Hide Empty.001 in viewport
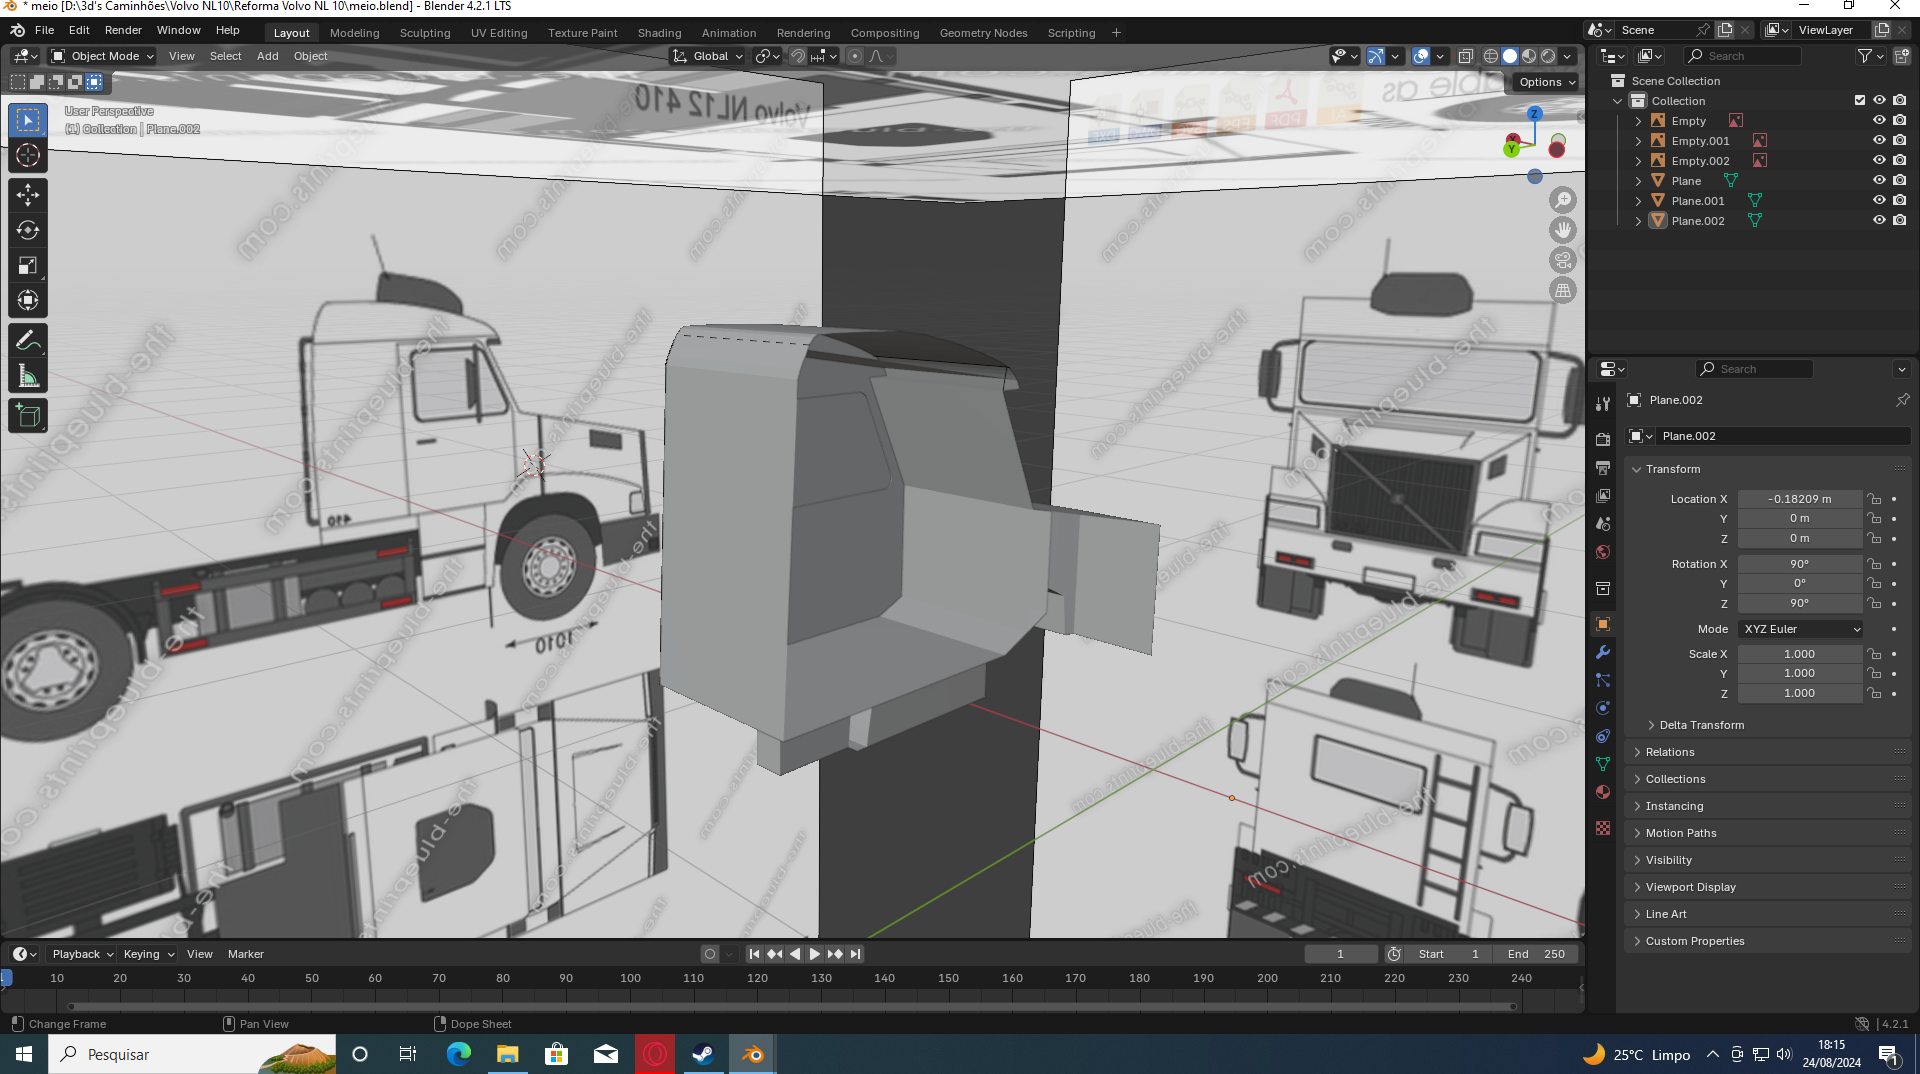This screenshot has height=1074, width=1920. (x=1879, y=141)
